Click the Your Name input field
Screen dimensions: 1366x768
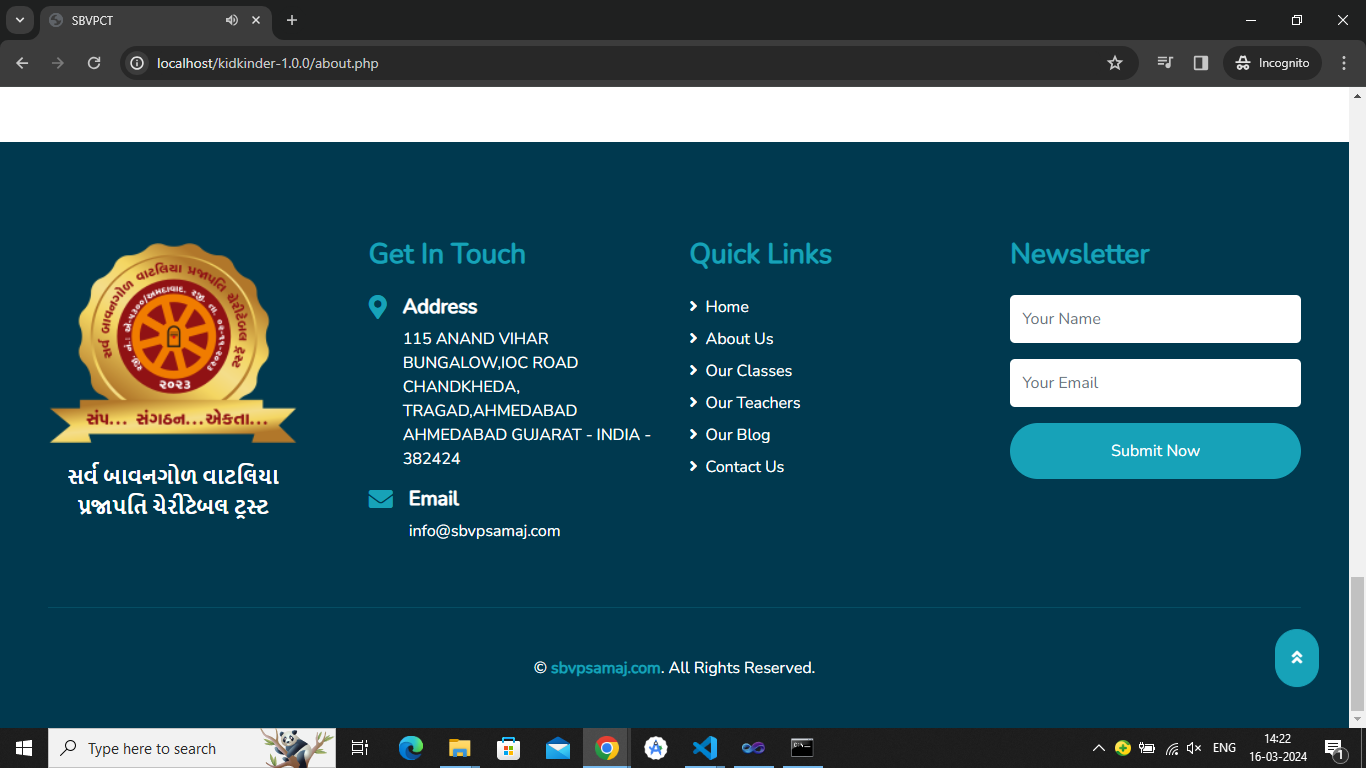tap(1155, 319)
